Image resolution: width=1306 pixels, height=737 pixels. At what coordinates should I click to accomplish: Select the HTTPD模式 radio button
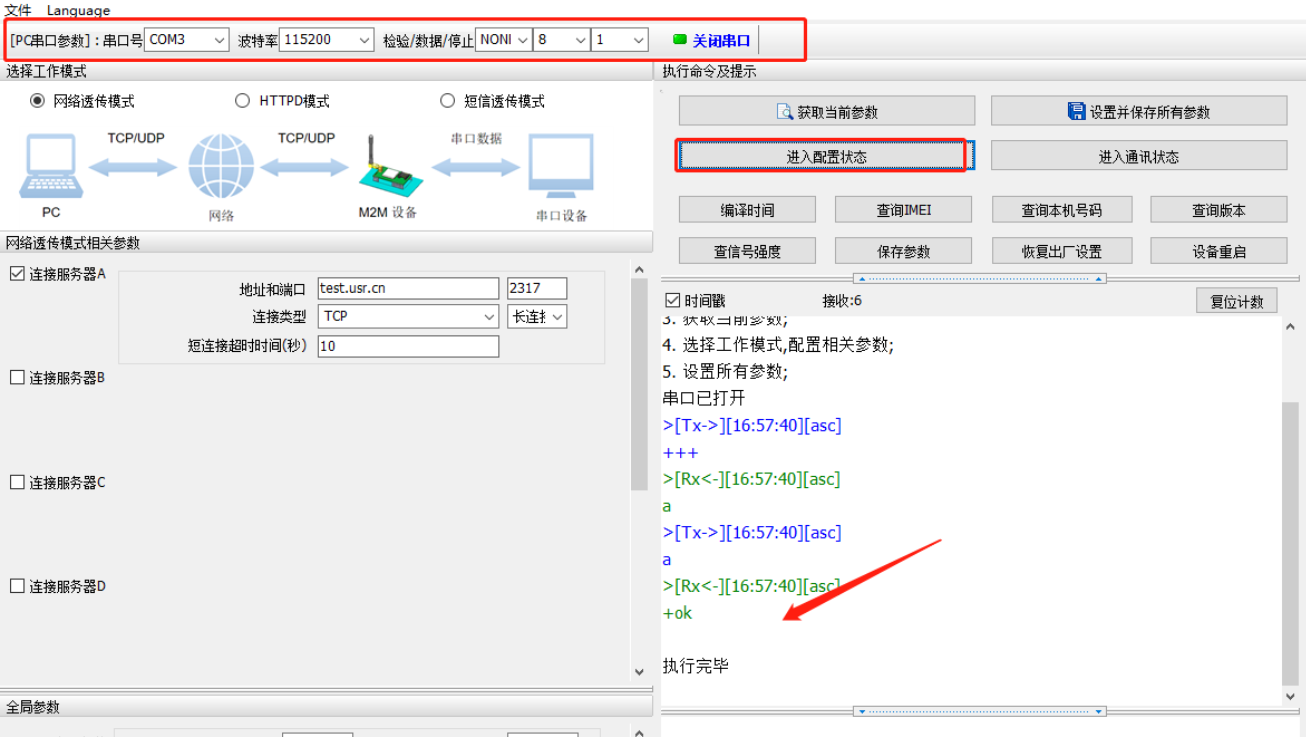[x=242, y=101]
